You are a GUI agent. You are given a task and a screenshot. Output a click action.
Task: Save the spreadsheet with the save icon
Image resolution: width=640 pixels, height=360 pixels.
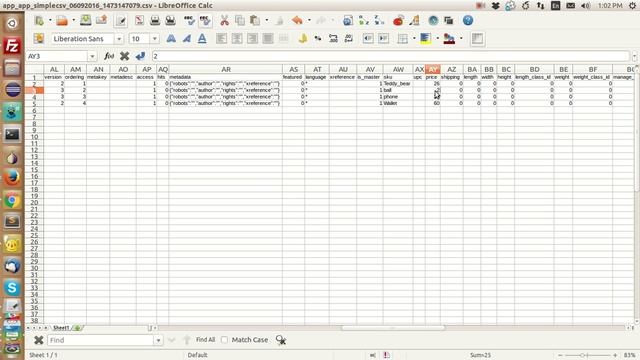click(85, 20)
